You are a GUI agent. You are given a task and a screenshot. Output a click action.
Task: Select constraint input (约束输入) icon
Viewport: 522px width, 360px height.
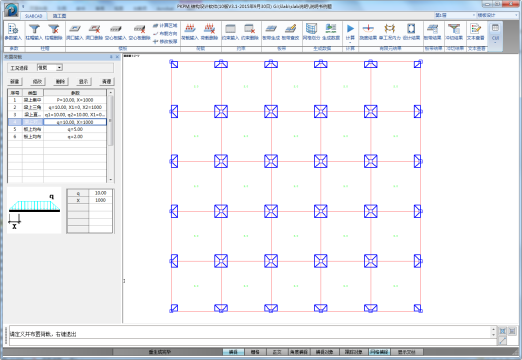point(230,32)
